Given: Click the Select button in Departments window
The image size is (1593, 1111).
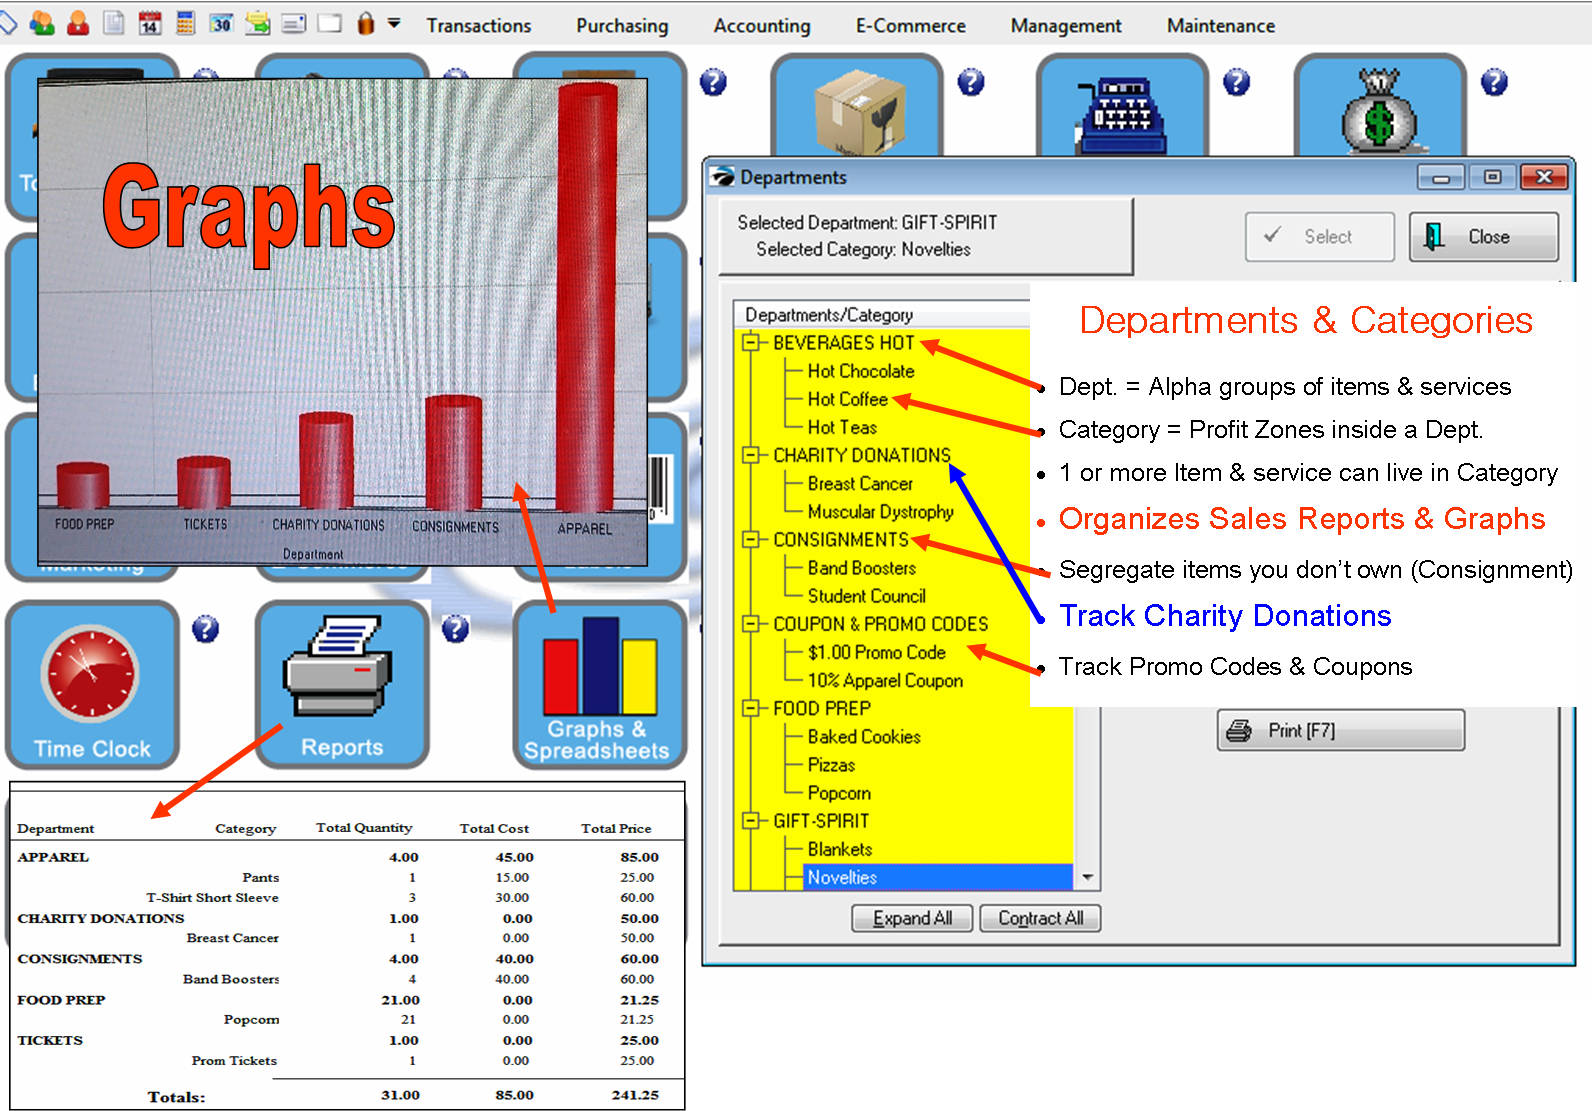Looking at the screenshot, I should click(x=1320, y=237).
